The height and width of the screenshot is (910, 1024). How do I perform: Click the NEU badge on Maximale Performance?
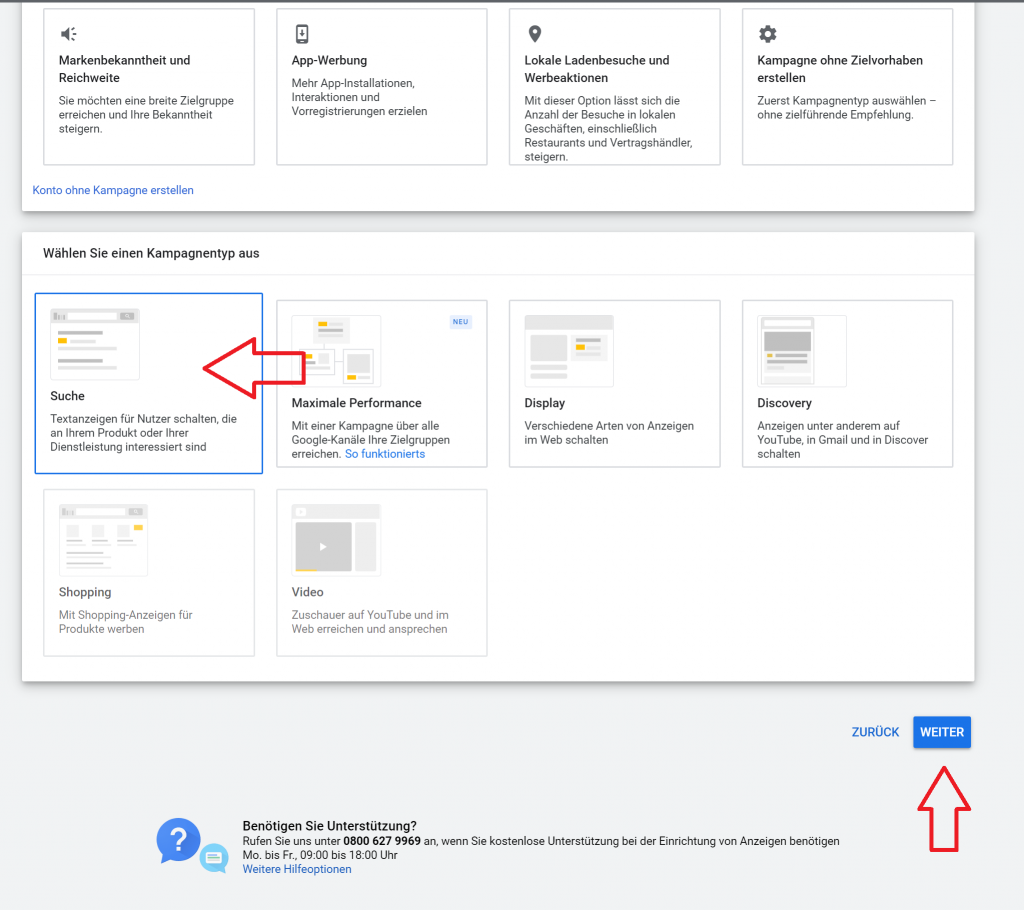click(460, 322)
